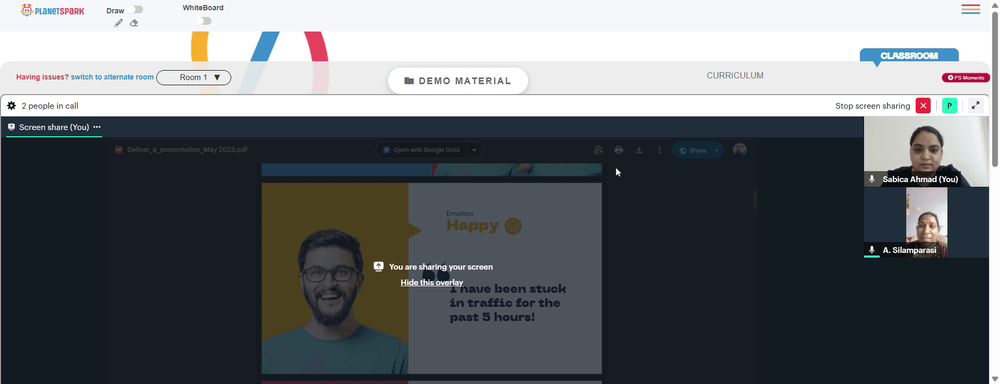
Task: Click the '2 people in call' text
Action: click(50, 106)
